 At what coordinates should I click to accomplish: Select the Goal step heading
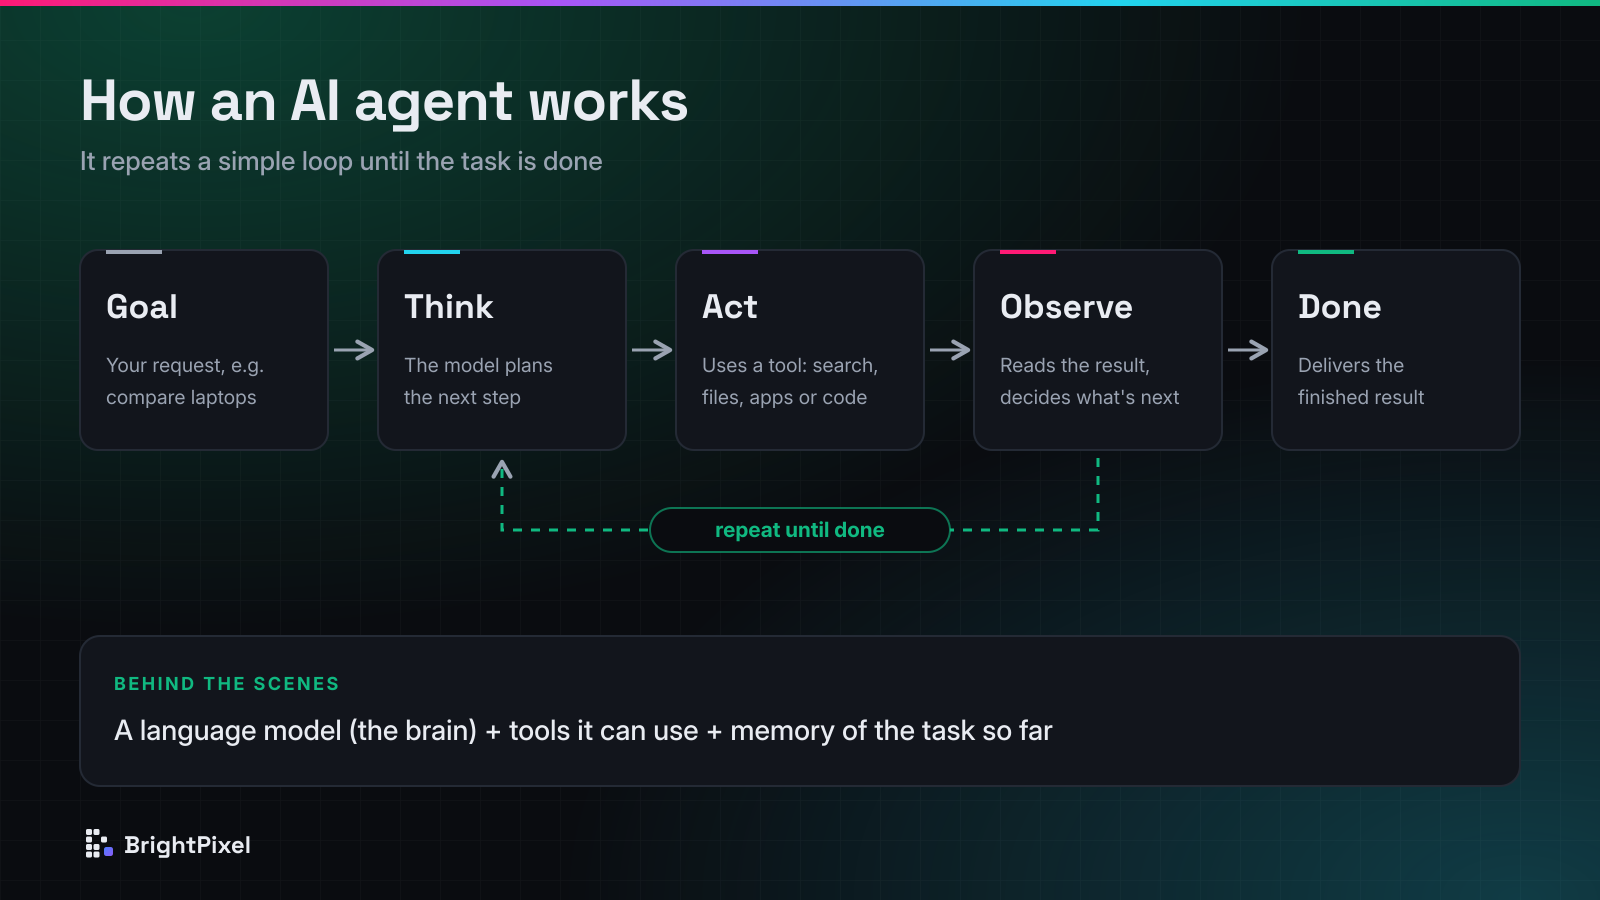tap(142, 307)
